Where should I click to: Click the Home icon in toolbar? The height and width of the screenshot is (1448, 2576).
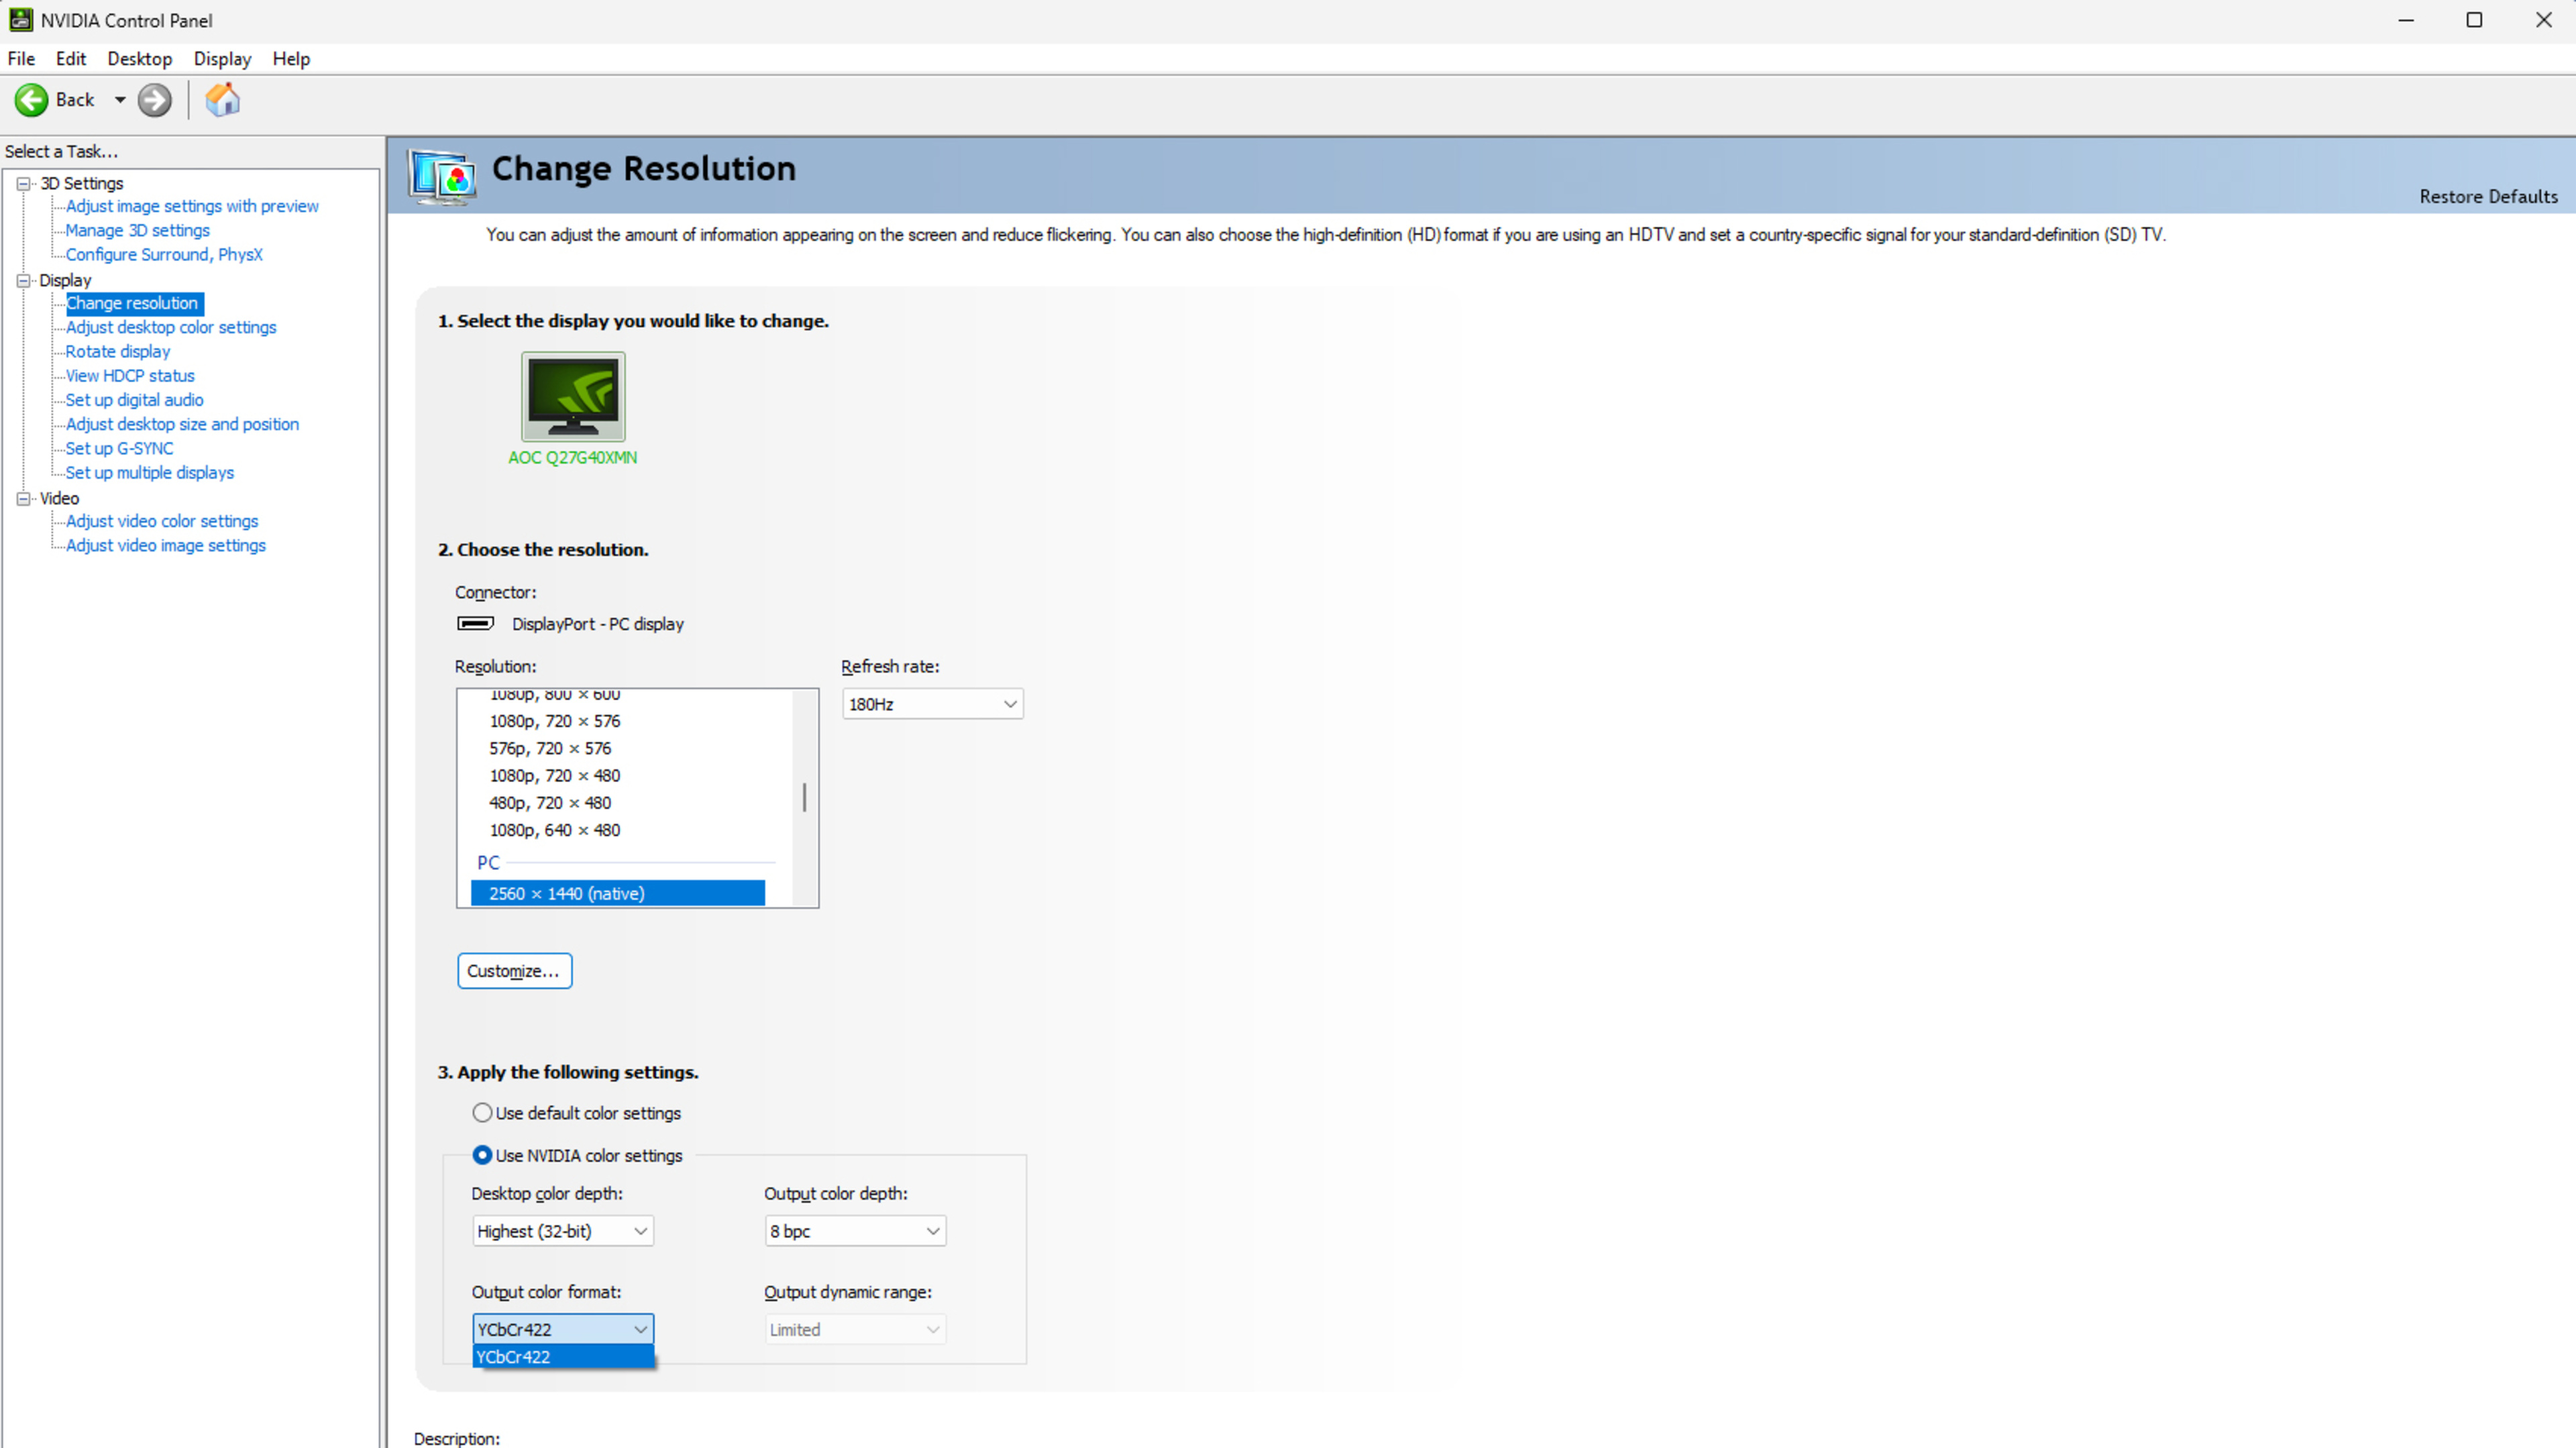222,100
